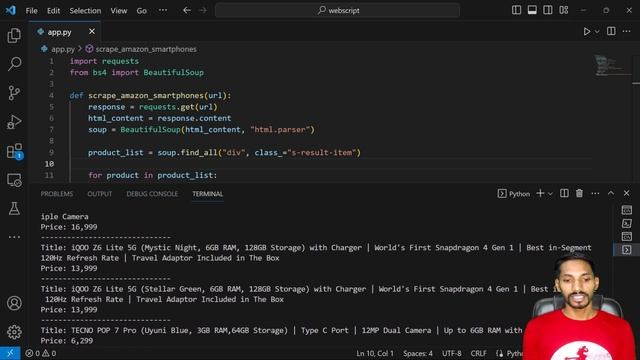This screenshot has width=640, height=360.
Task: Click the remote window status indicator
Action: tap(10, 353)
